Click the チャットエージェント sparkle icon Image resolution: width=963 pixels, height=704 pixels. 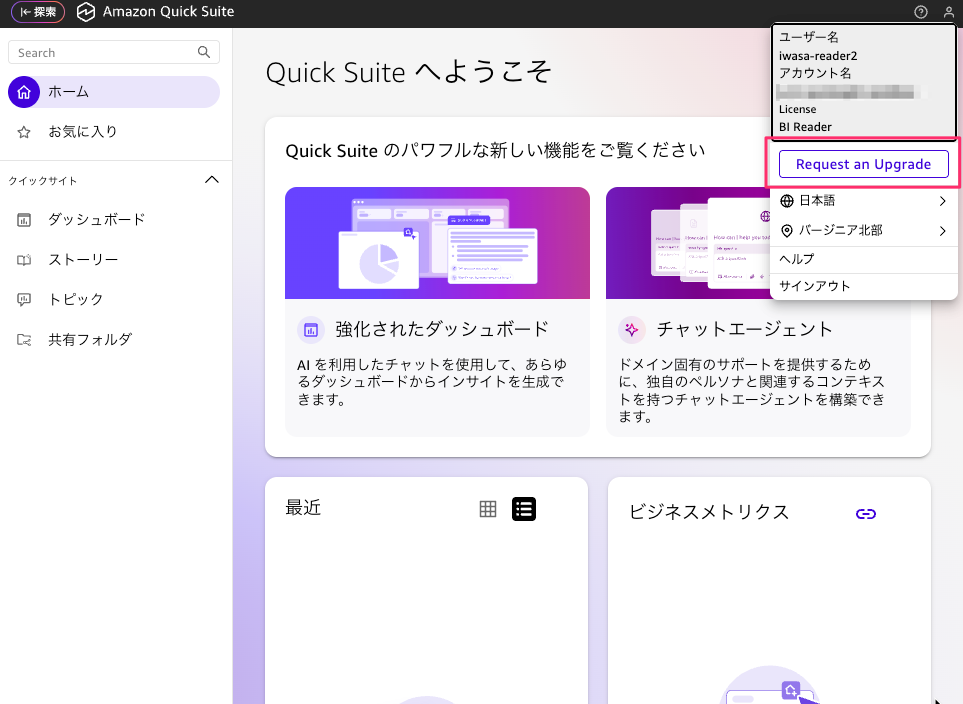[x=631, y=329]
